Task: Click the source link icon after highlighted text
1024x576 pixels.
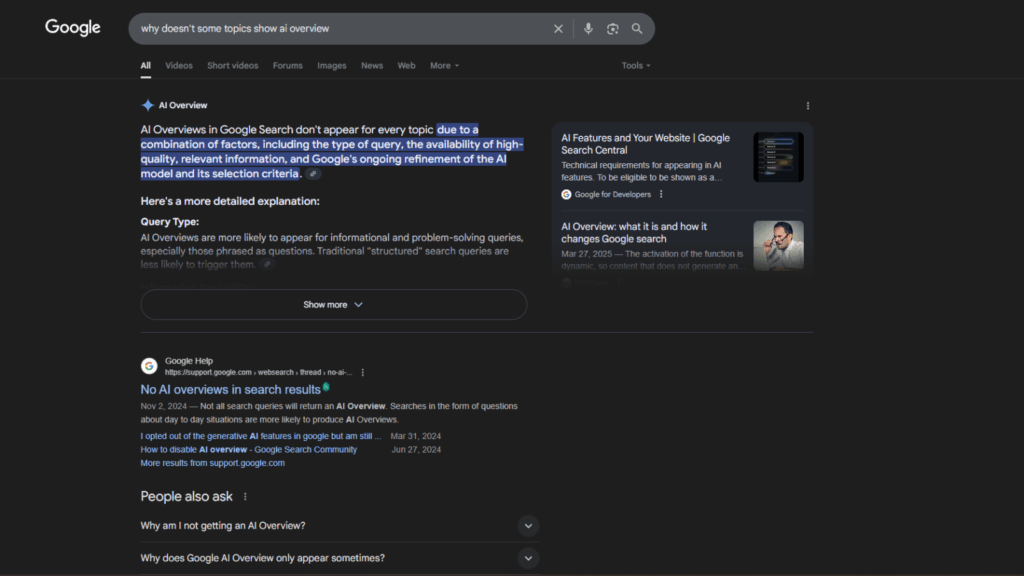Action: point(313,174)
